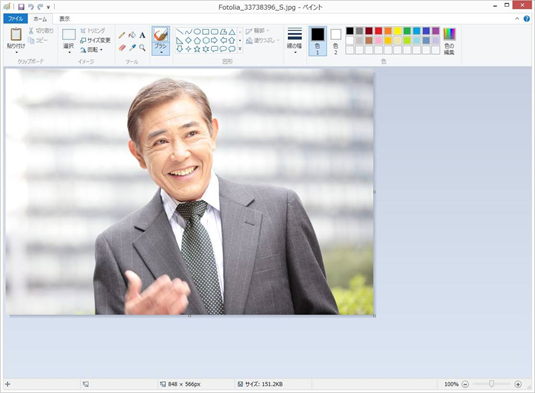Open the ファイル file menu

(15, 19)
